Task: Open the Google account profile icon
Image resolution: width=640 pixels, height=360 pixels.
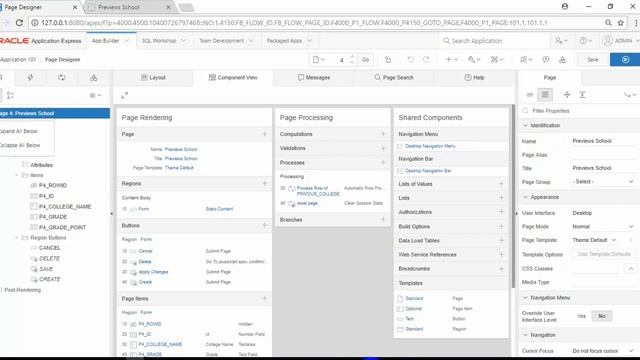Action: 565,7
